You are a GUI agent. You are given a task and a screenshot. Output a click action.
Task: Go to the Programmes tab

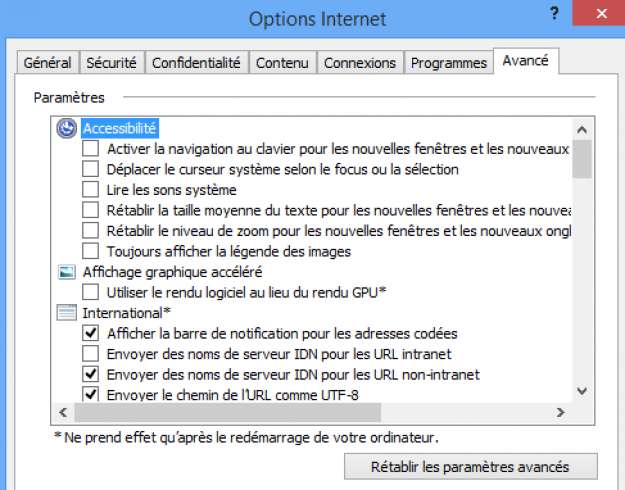coord(449,63)
